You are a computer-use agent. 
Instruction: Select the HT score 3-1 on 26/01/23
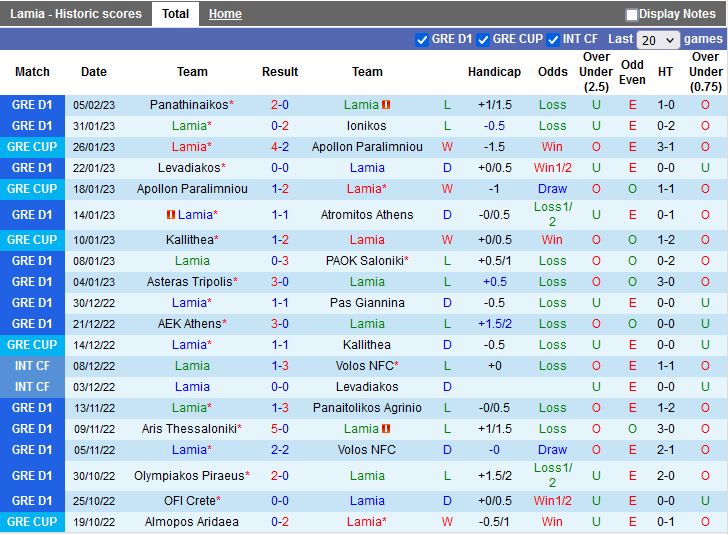[666, 147]
